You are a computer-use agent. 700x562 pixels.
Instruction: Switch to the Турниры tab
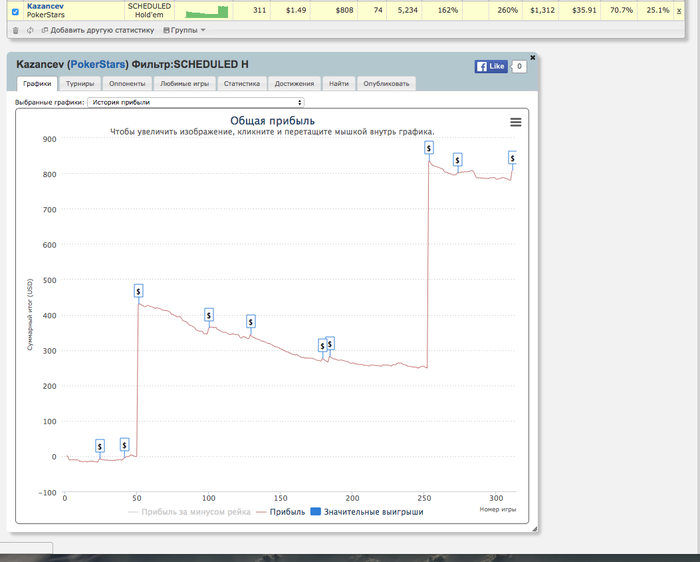[80, 83]
